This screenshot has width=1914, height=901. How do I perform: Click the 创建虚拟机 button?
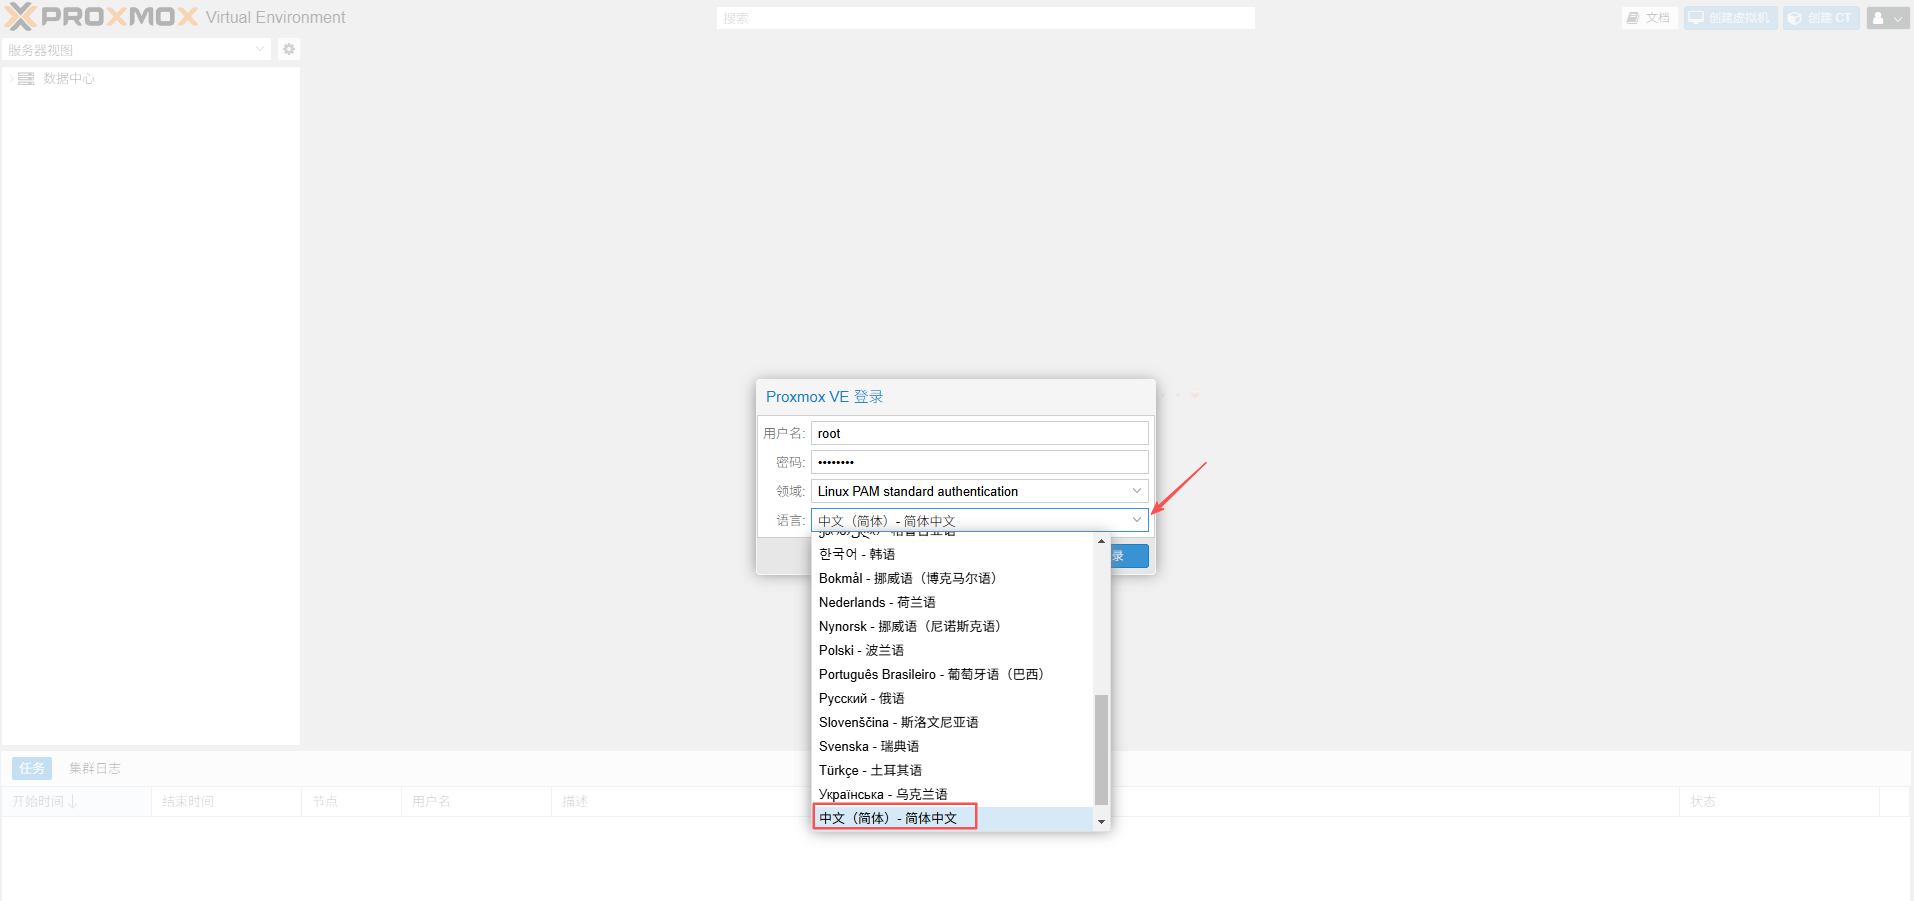point(1730,18)
